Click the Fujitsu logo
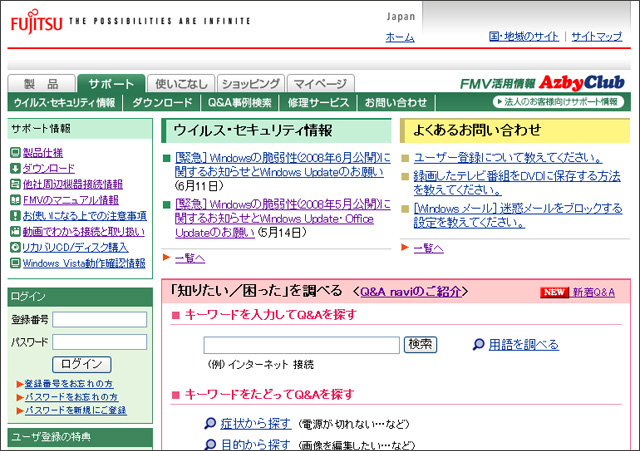This screenshot has height=451, width=640. [36, 22]
